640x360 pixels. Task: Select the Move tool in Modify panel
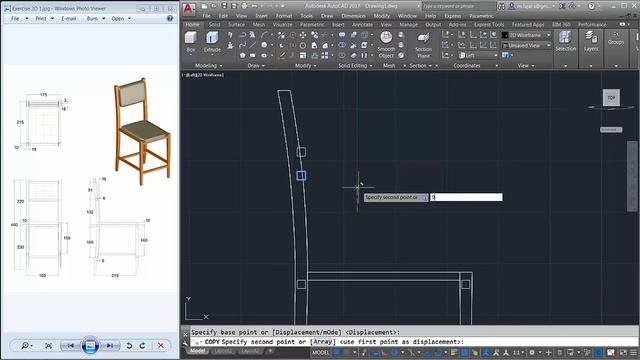pos(303,35)
